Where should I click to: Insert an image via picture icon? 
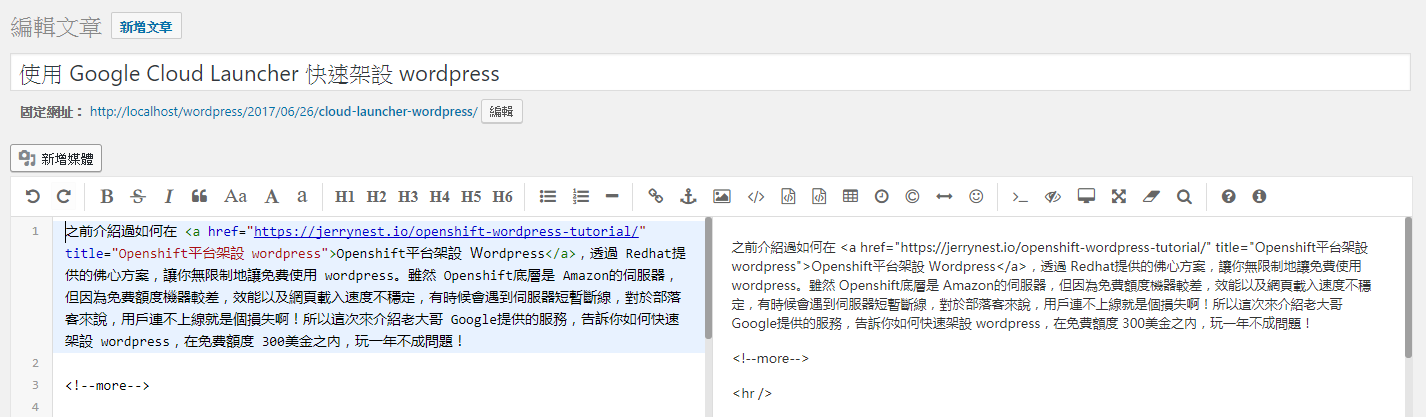point(721,197)
